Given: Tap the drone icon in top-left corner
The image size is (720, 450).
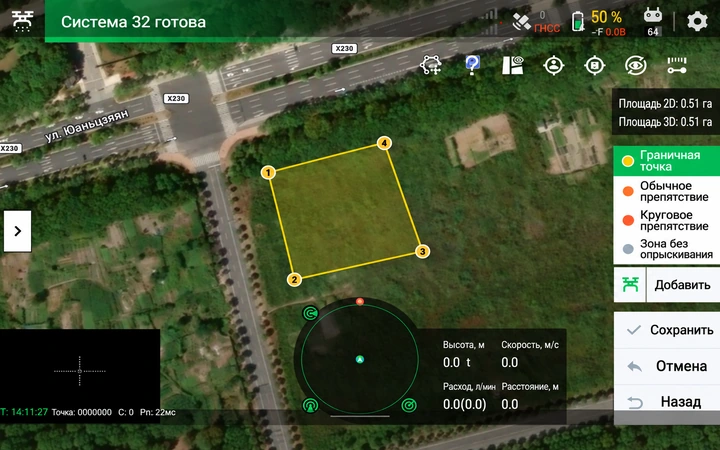Looking at the screenshot, I should click(22, 21).
